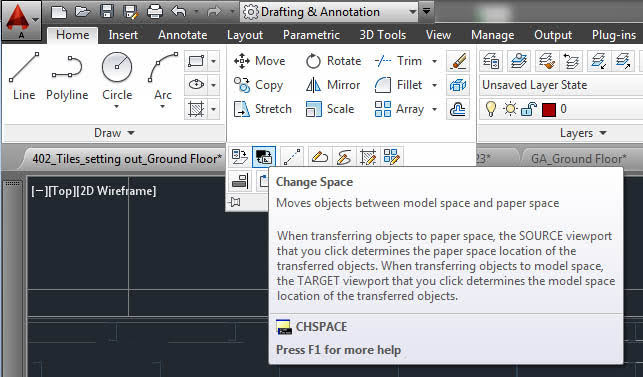
Task: Click the Edit Polyline icon
Action: (320, 156)
